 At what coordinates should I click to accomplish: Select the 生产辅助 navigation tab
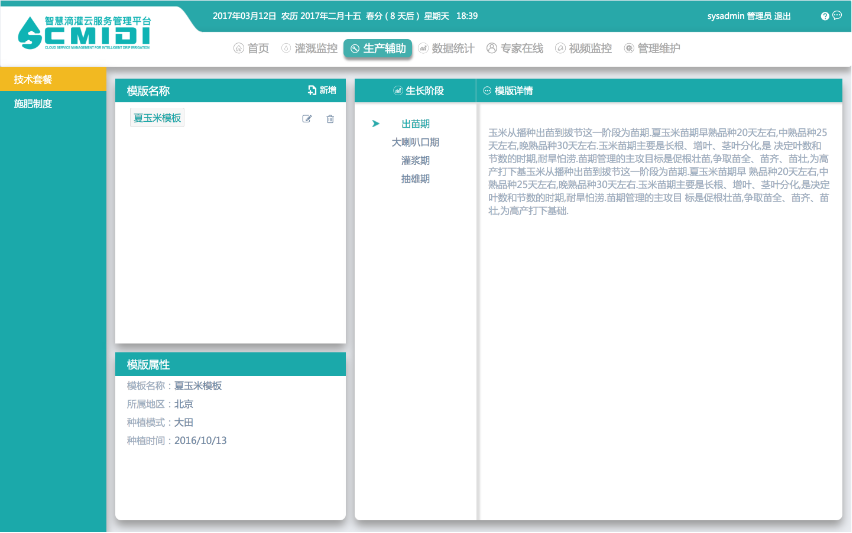pos(378,48)
